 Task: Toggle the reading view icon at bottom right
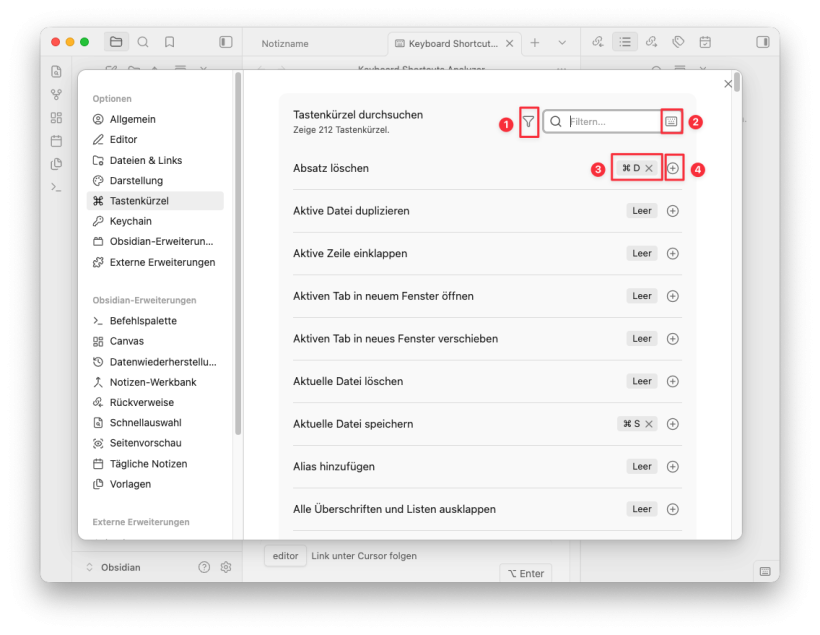764,572
